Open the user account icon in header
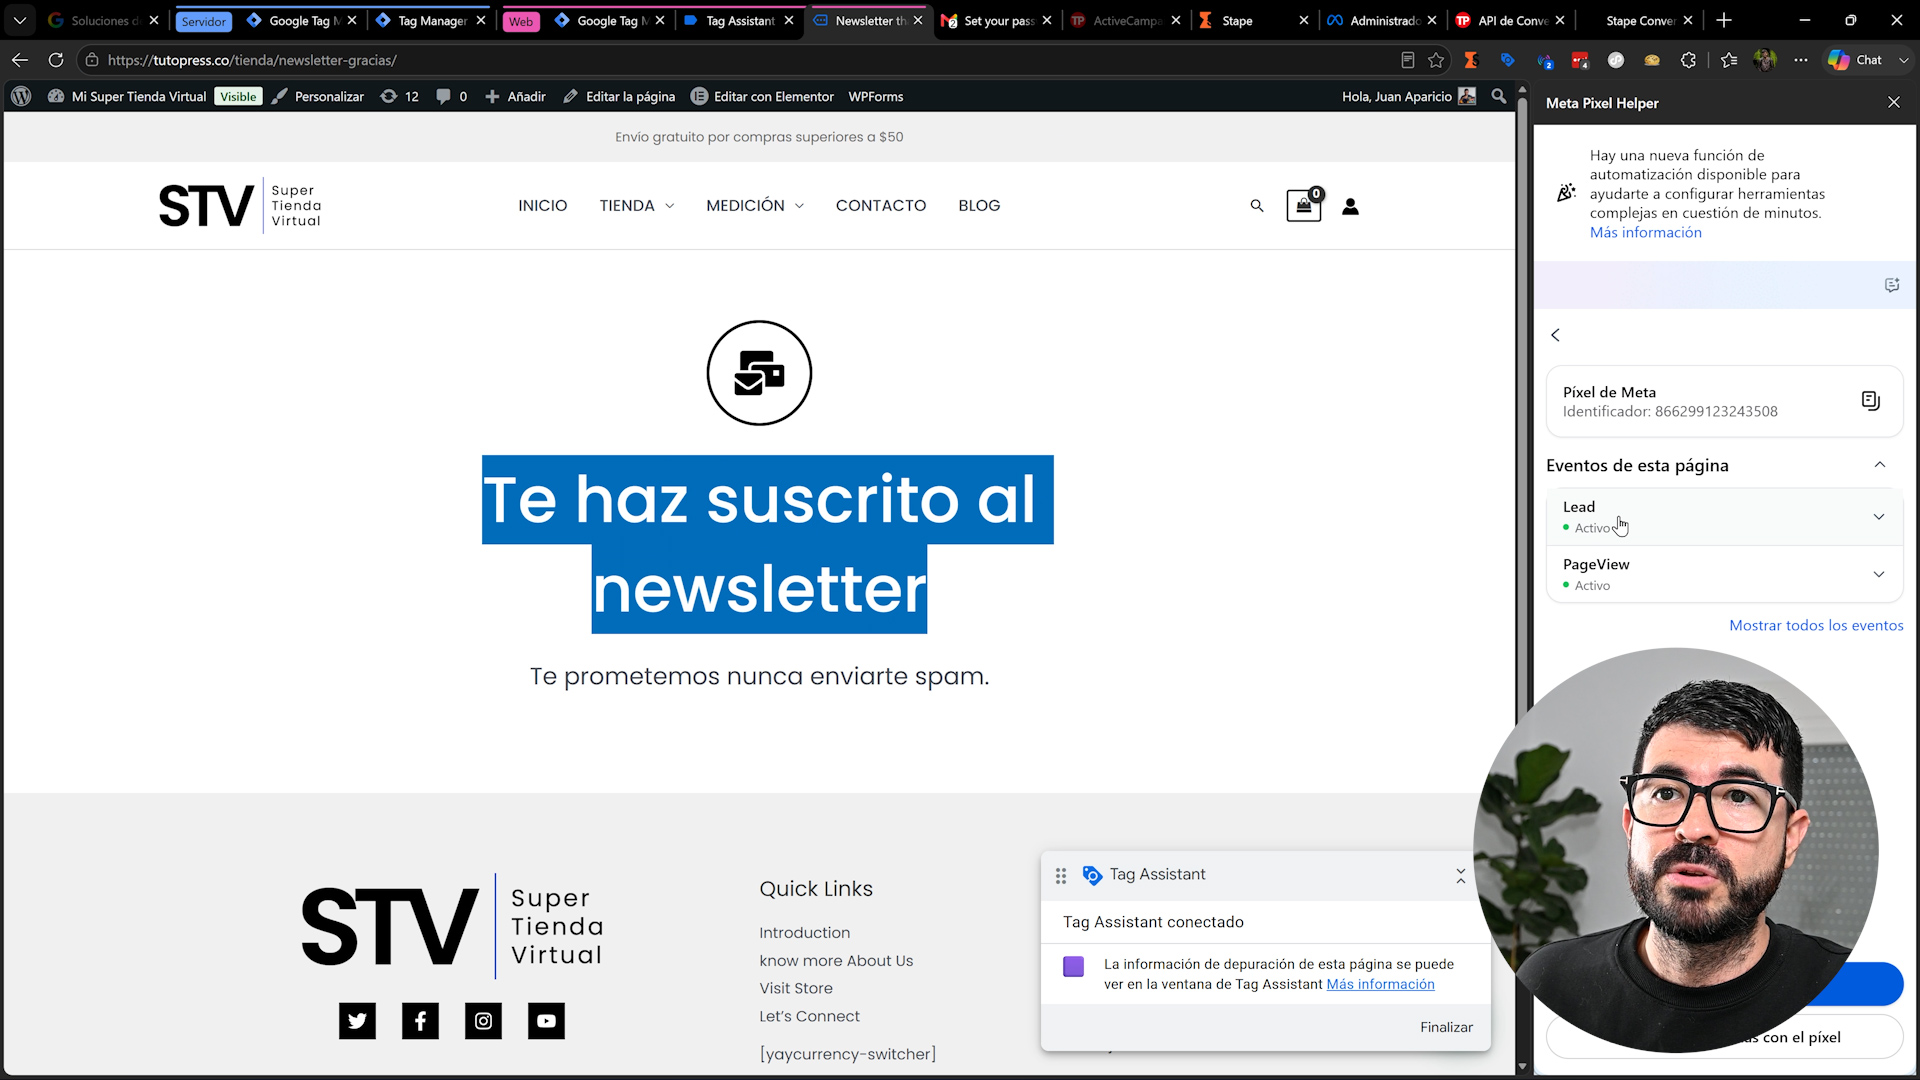Viewport: 1920px width, 1080px height. tap(1350, 206)
